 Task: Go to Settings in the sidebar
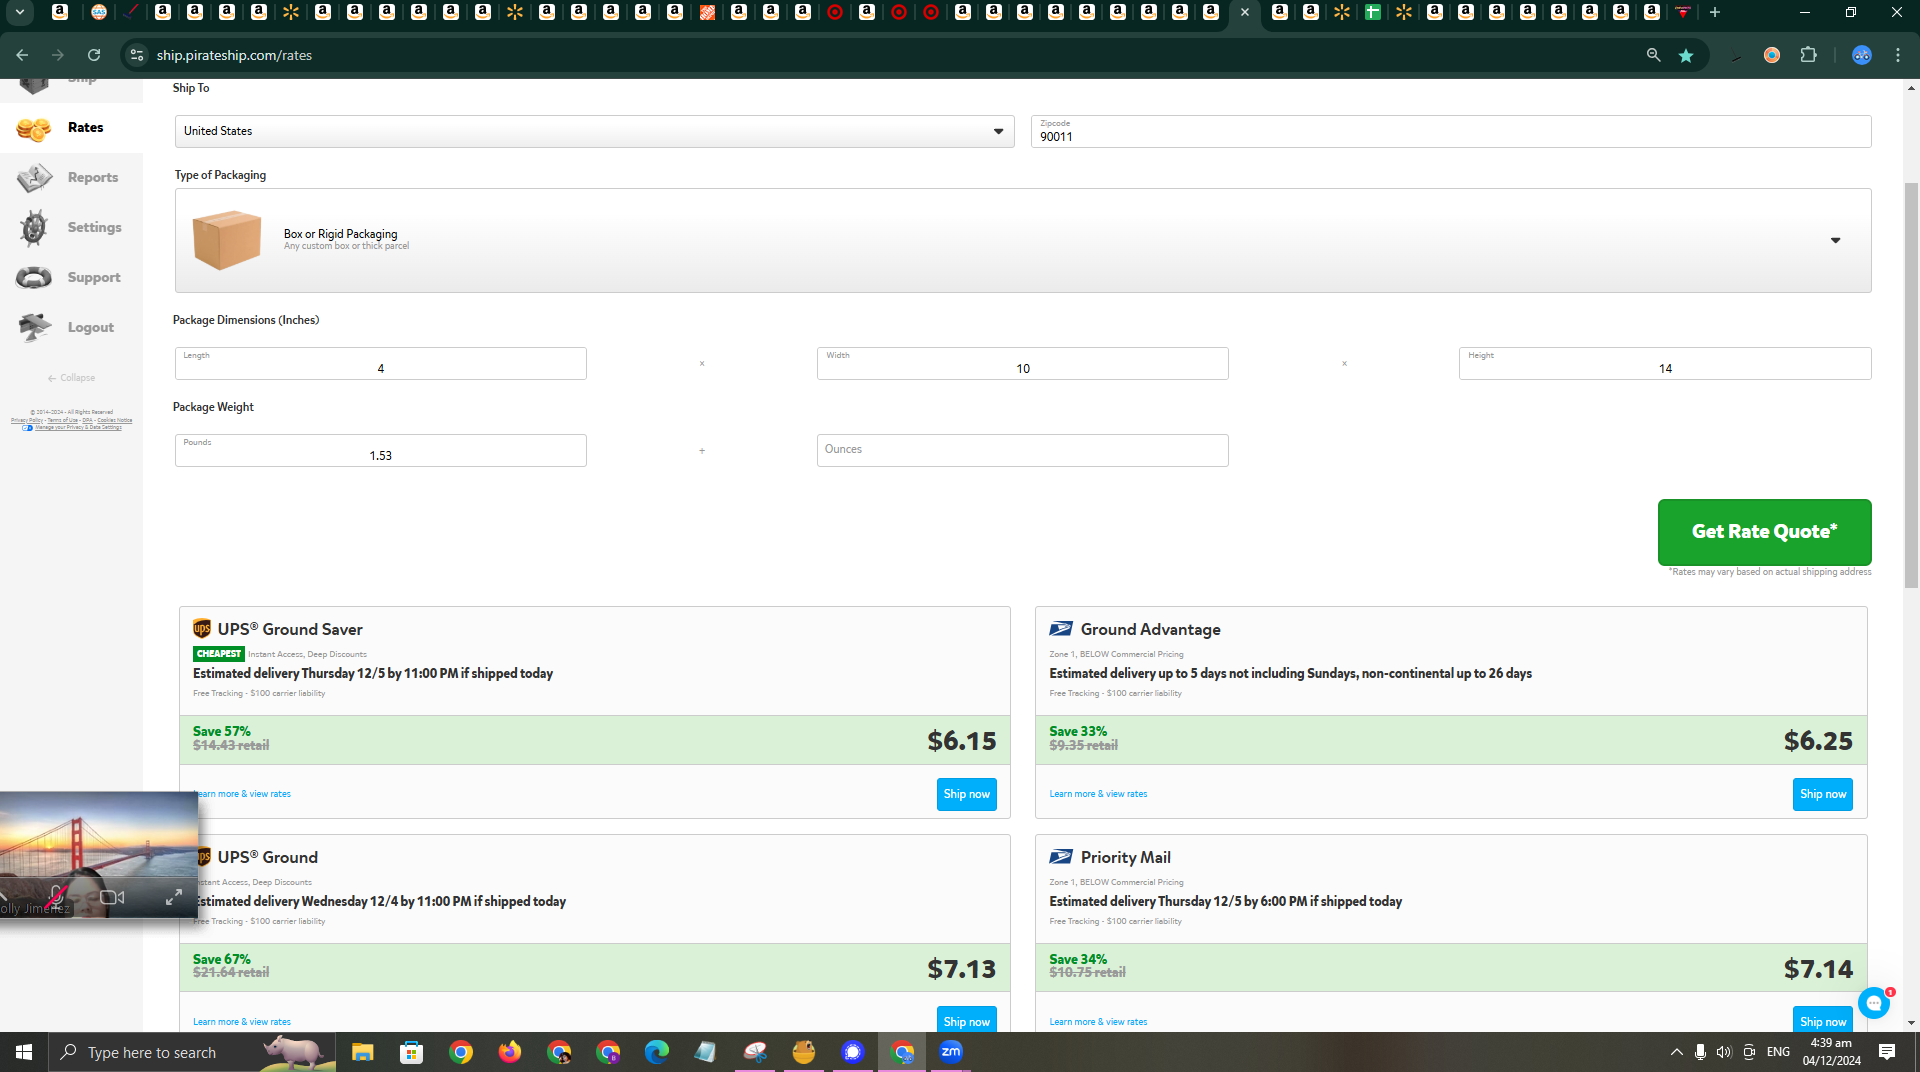click(x=71, y=228)
